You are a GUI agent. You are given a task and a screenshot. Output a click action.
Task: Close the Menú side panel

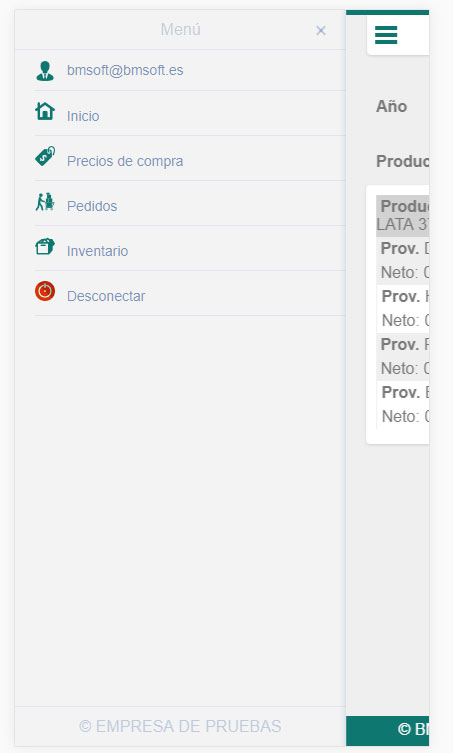(x=321, y=31)
